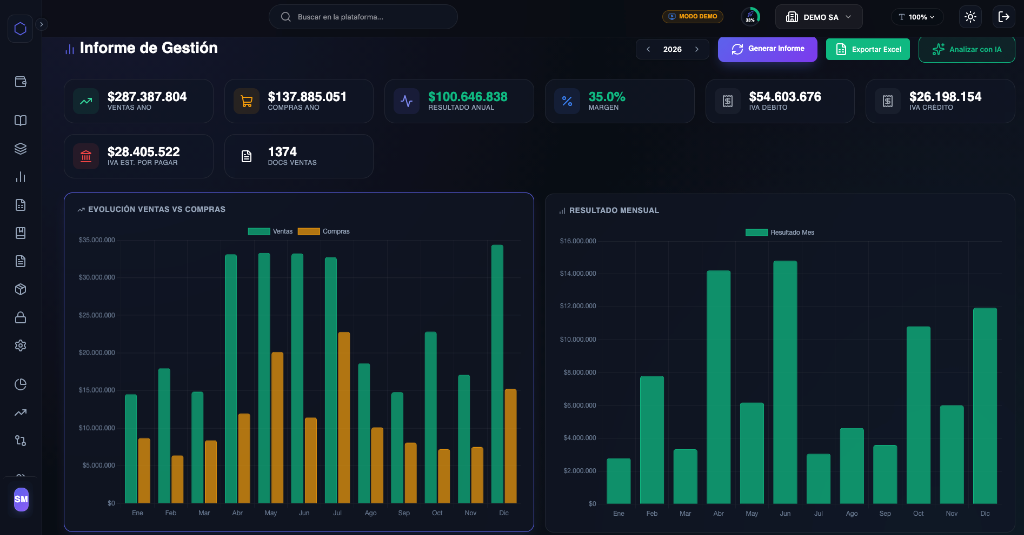Click the Exportar Excel button

coord(867,49)
